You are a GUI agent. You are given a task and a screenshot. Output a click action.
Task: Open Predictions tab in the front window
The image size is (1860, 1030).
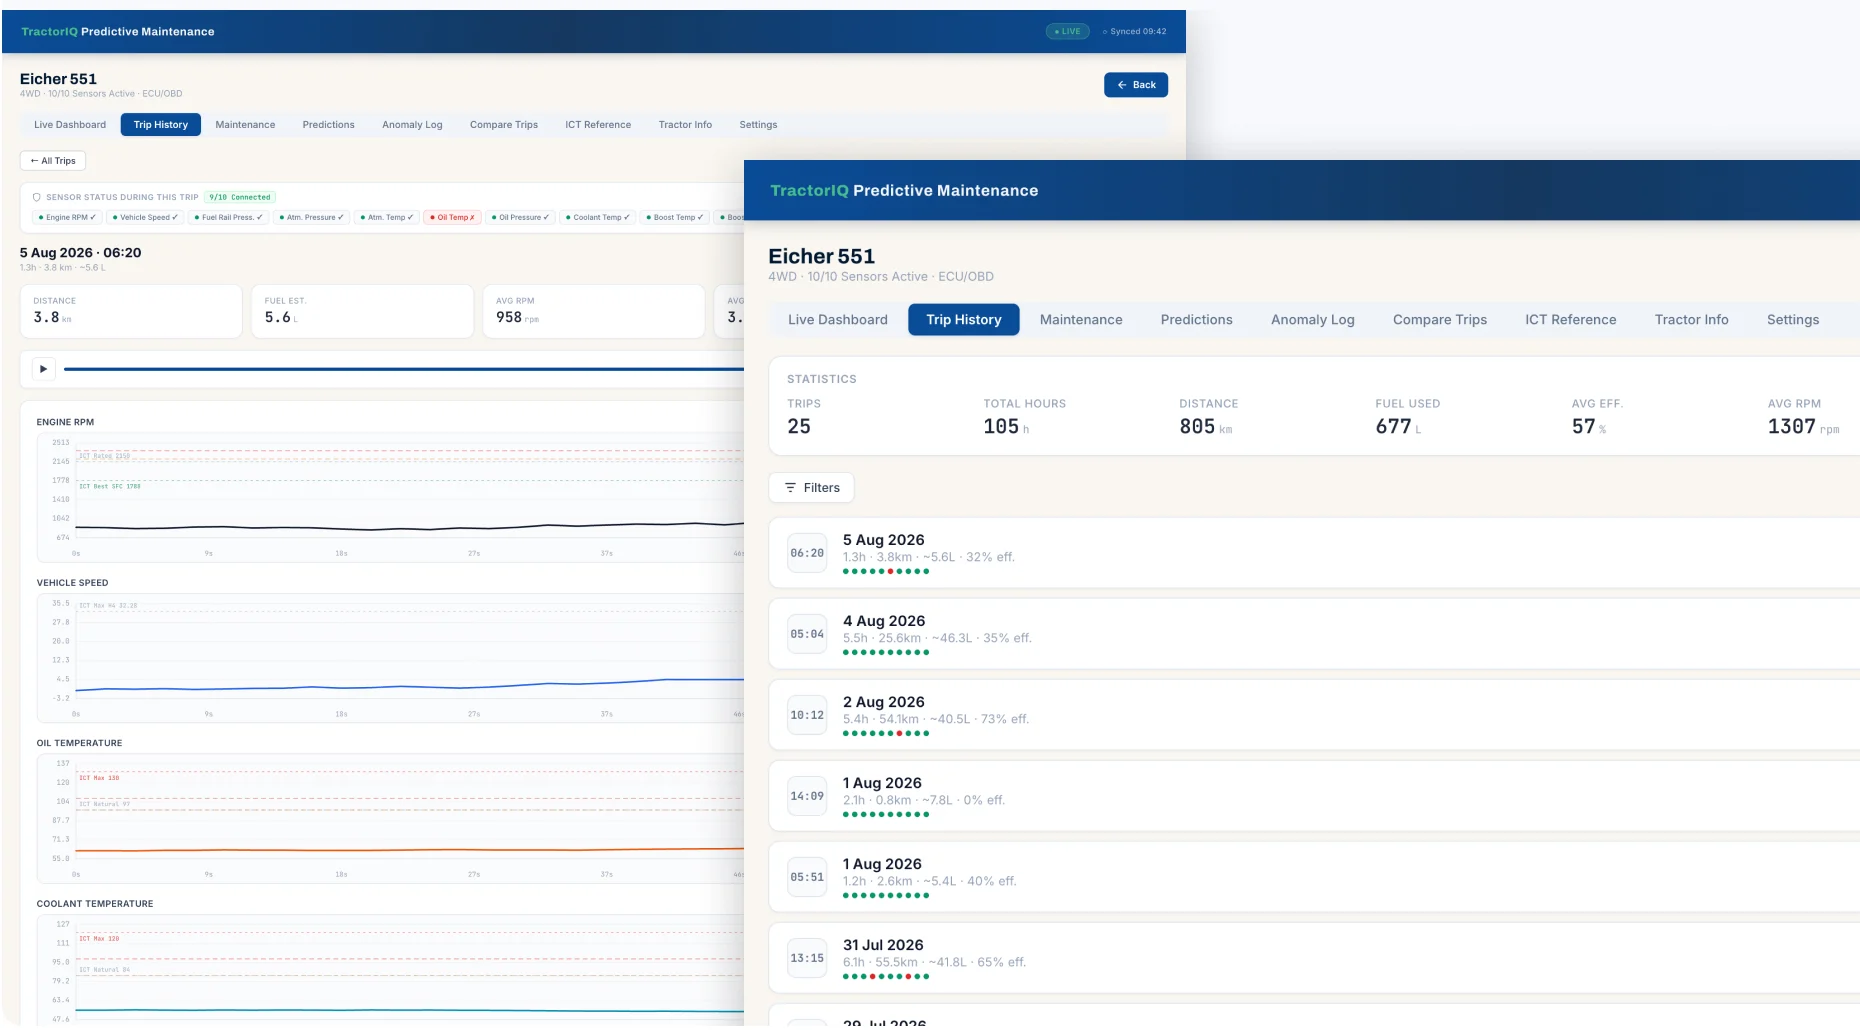pos(1197,320)
